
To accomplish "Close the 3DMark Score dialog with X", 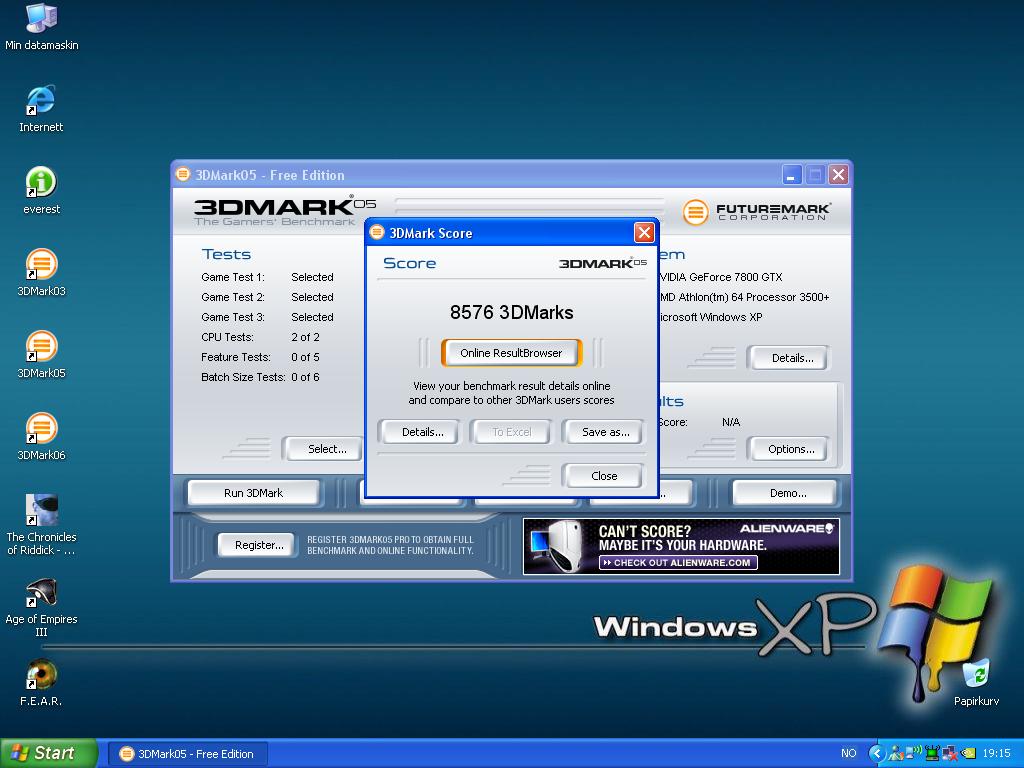I will (x=644, y=232).
